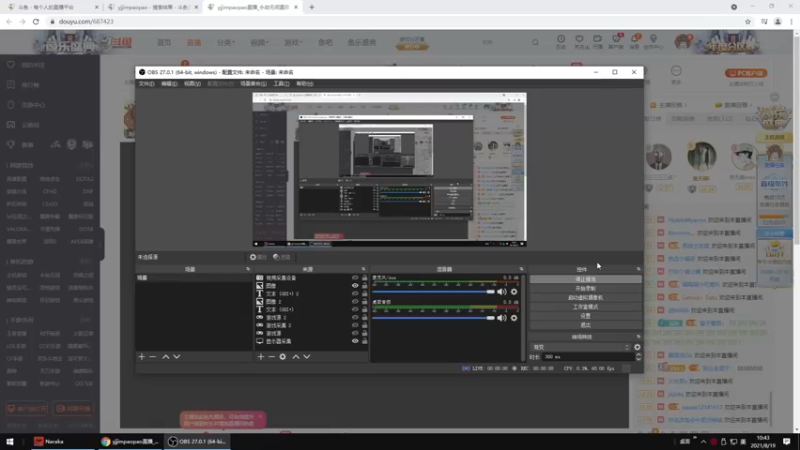800x450 pixels.
Task: Open the 工具 menu in OBS
Action: (281, 84)
